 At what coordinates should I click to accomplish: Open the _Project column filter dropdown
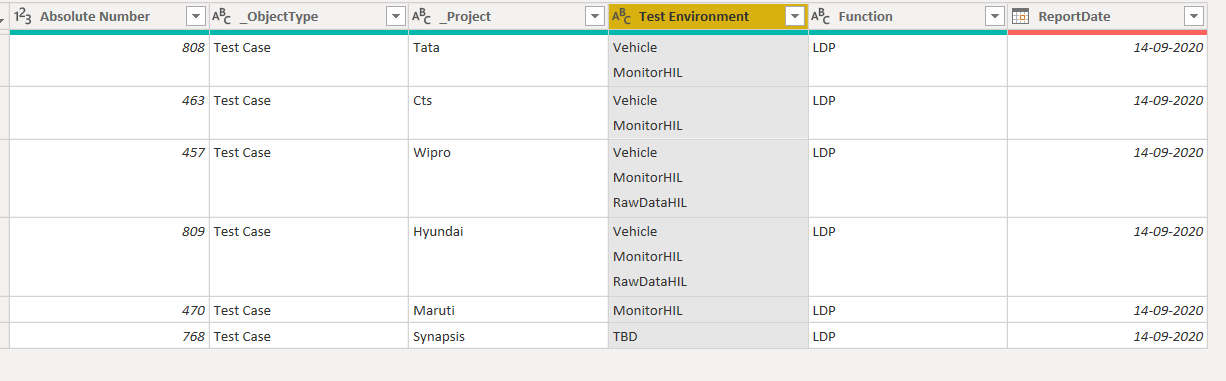[x=595, y=16]
